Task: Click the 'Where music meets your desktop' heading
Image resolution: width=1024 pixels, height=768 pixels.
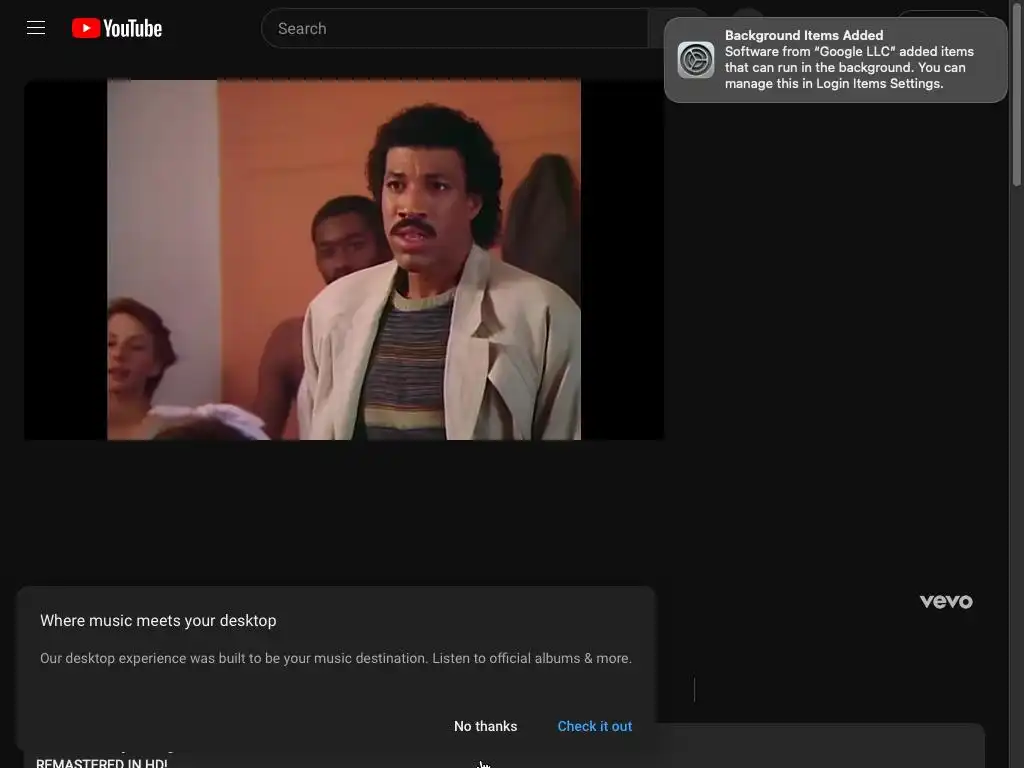Action: tap(158, 620)
